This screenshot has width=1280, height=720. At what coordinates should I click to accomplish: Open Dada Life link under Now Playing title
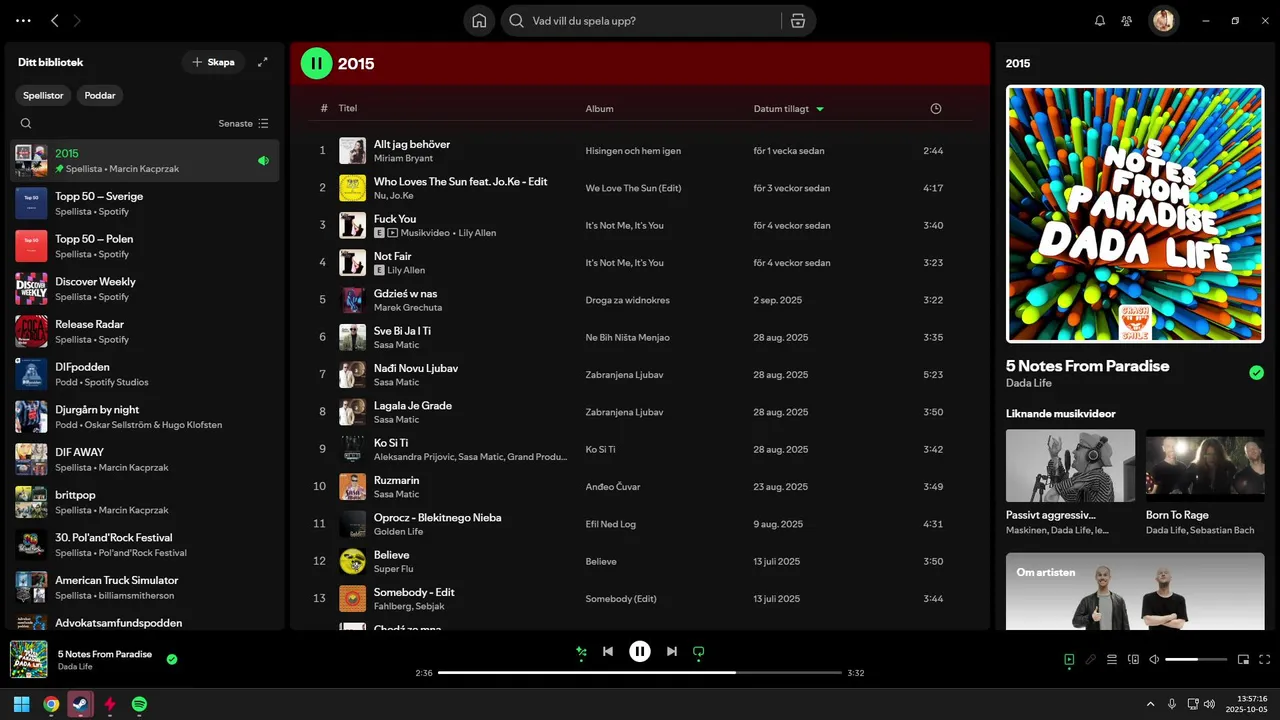click(1029, 383)
